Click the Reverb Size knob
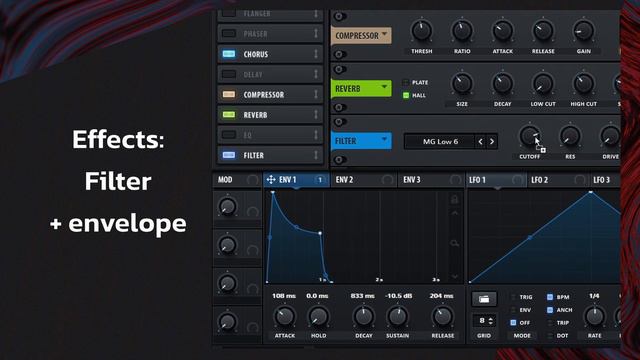 click(462, 84)
